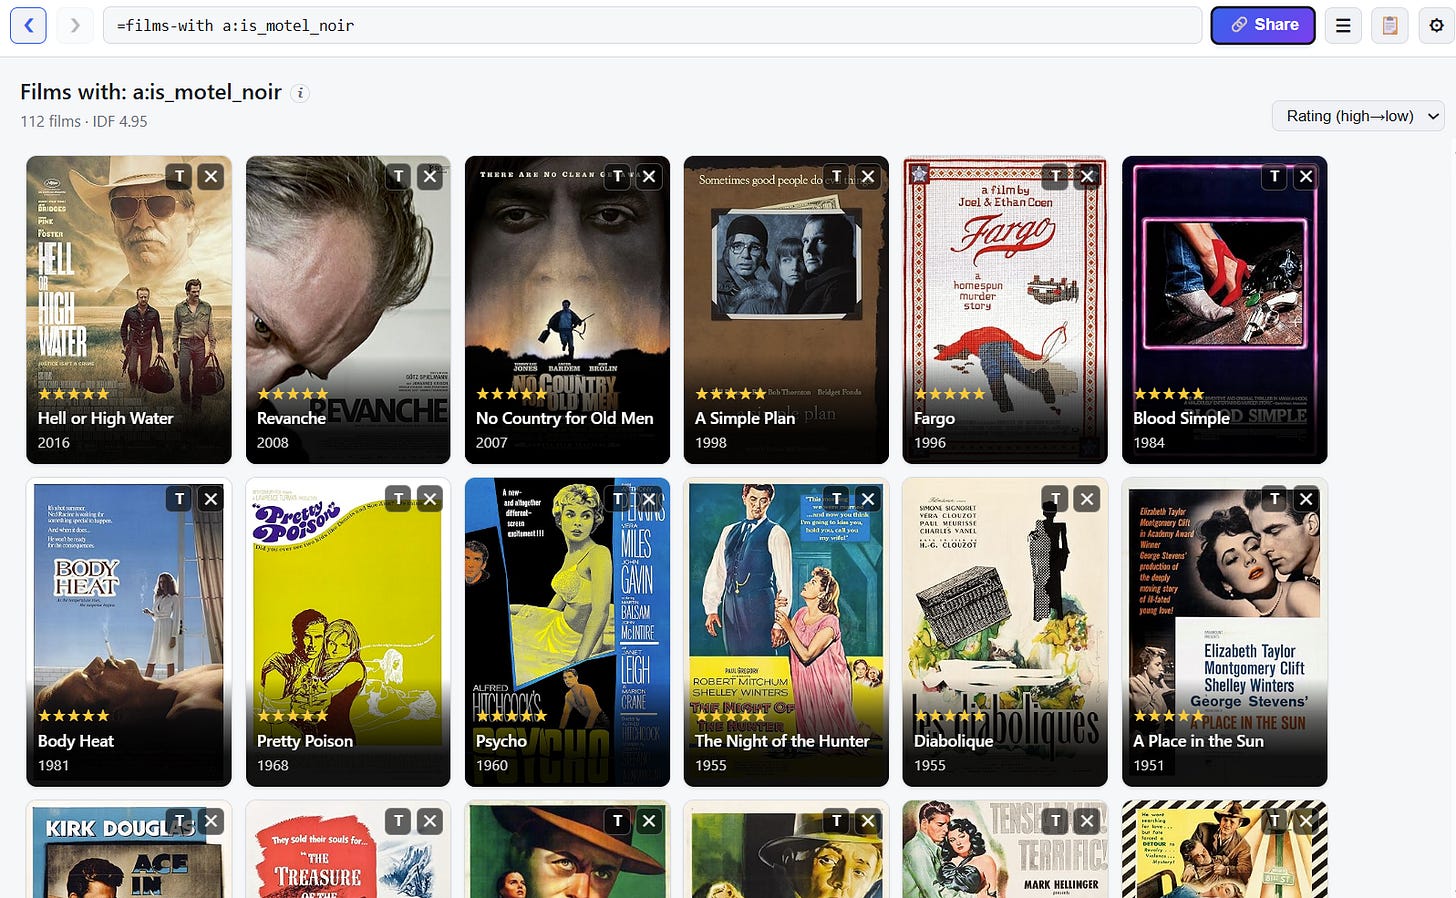The image size is (1456, 898).
Task: Go forward with the right arrow button
Action: click(75, 25)
